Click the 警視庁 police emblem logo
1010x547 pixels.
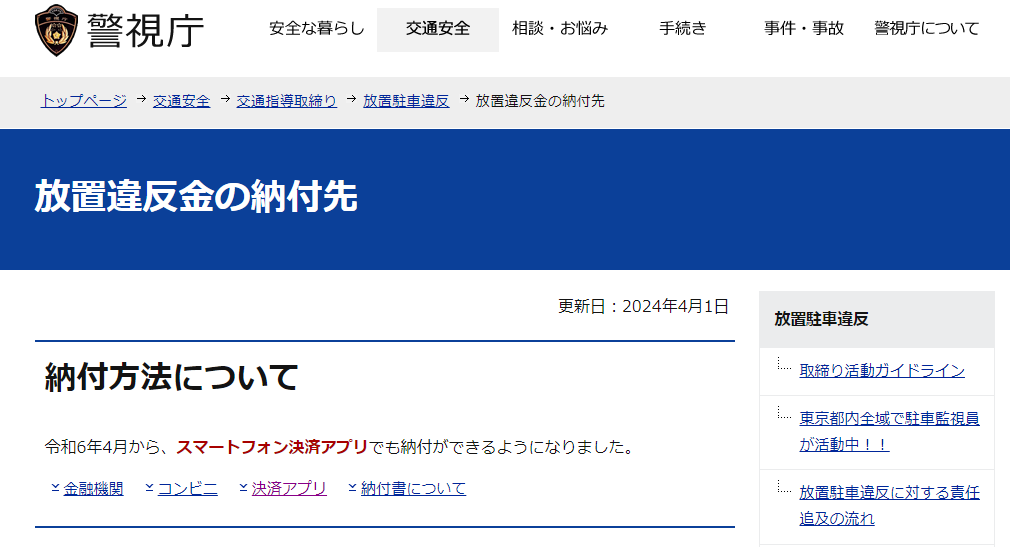click(x=55, y=30)
